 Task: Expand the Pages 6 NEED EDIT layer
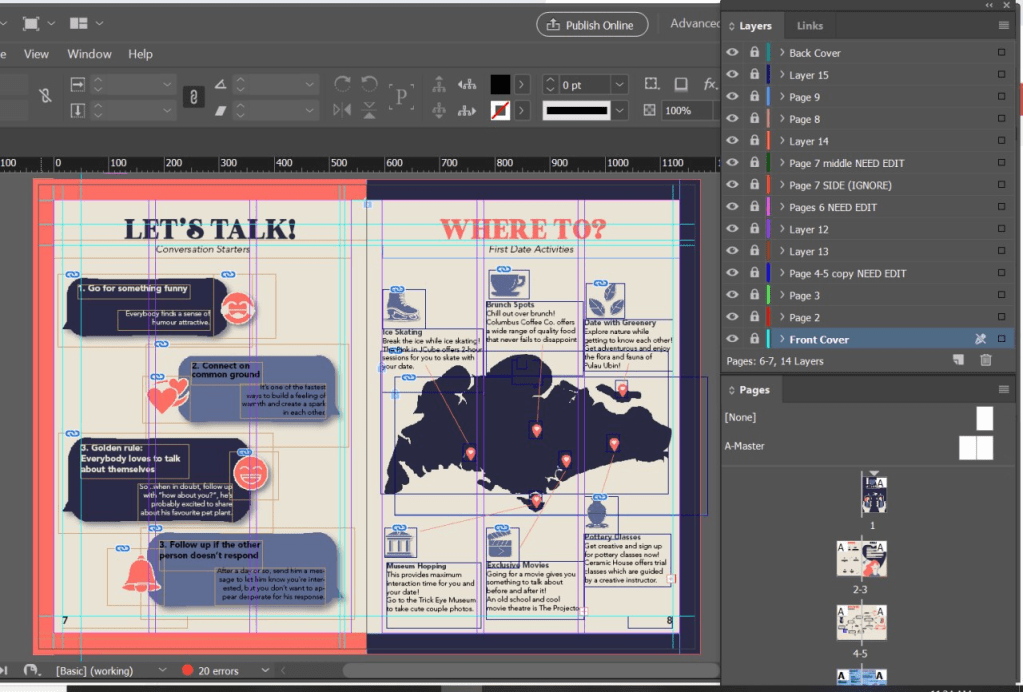pos(782,207)
